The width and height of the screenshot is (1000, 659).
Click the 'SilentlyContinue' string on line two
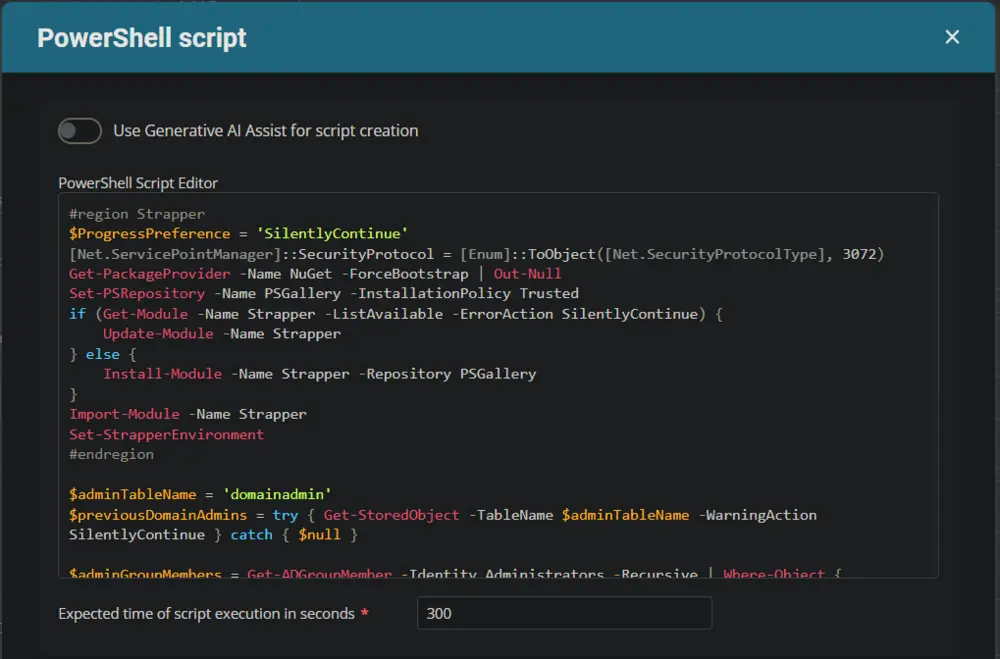(x=332, y=233)
